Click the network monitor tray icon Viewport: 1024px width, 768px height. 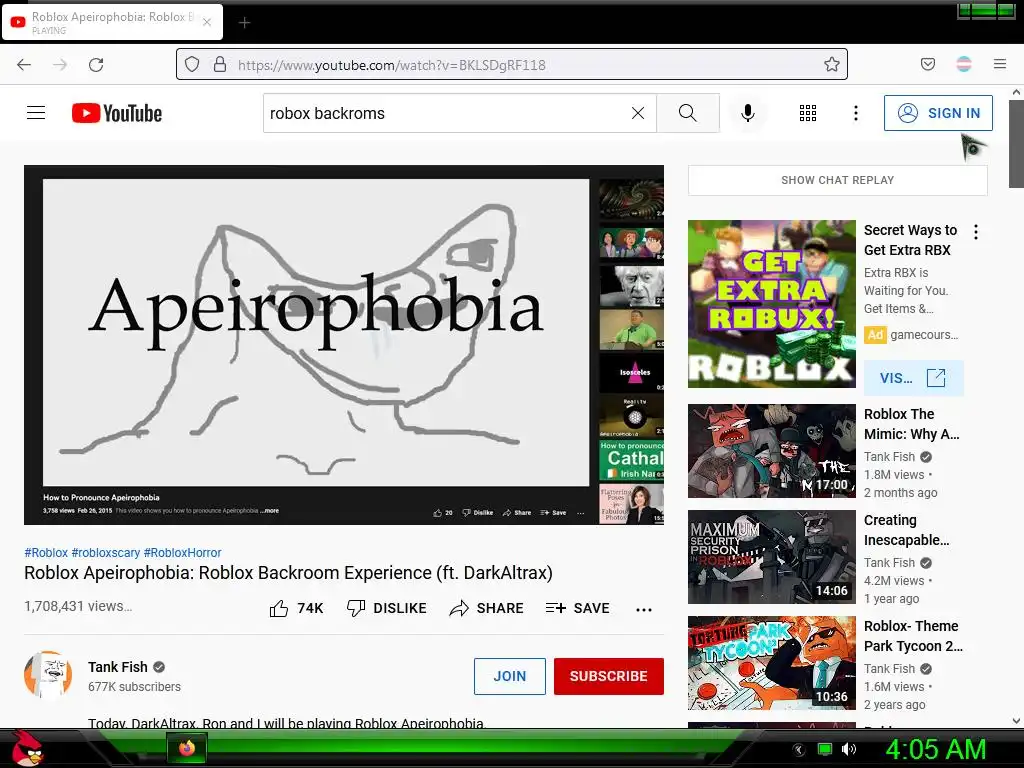825,749
